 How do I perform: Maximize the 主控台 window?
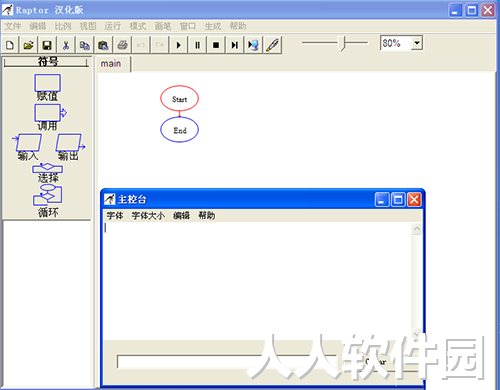point(398,200)
